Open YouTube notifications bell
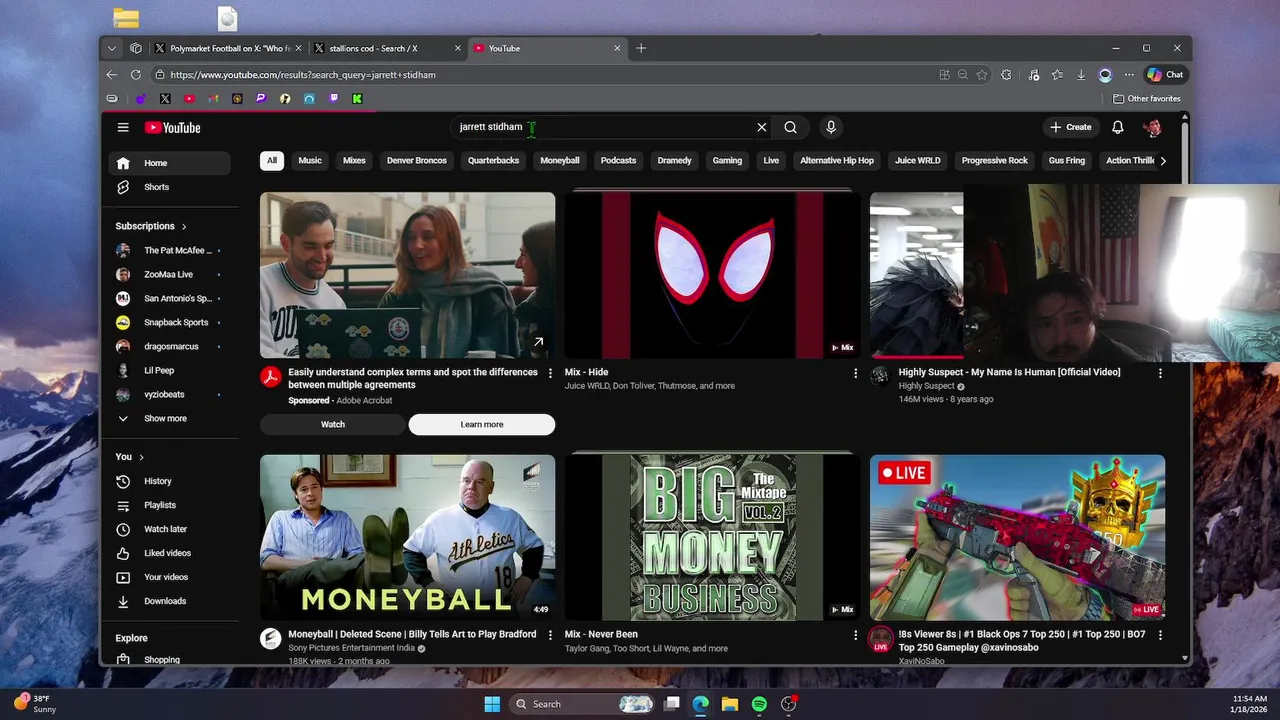Screen dimensions: 1280x720 tap(1118, 127)
